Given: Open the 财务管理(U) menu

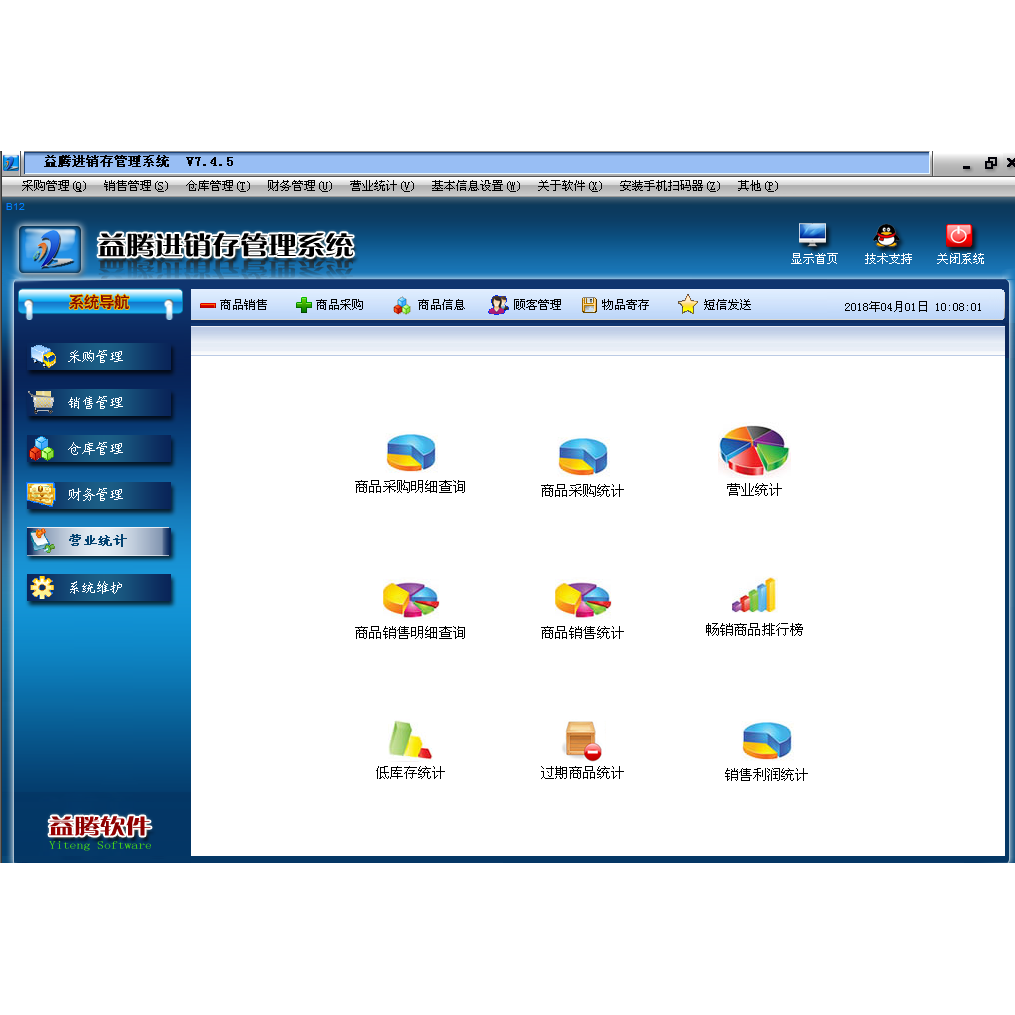Looking at the screenshot, I should click(x=300, y=186).
